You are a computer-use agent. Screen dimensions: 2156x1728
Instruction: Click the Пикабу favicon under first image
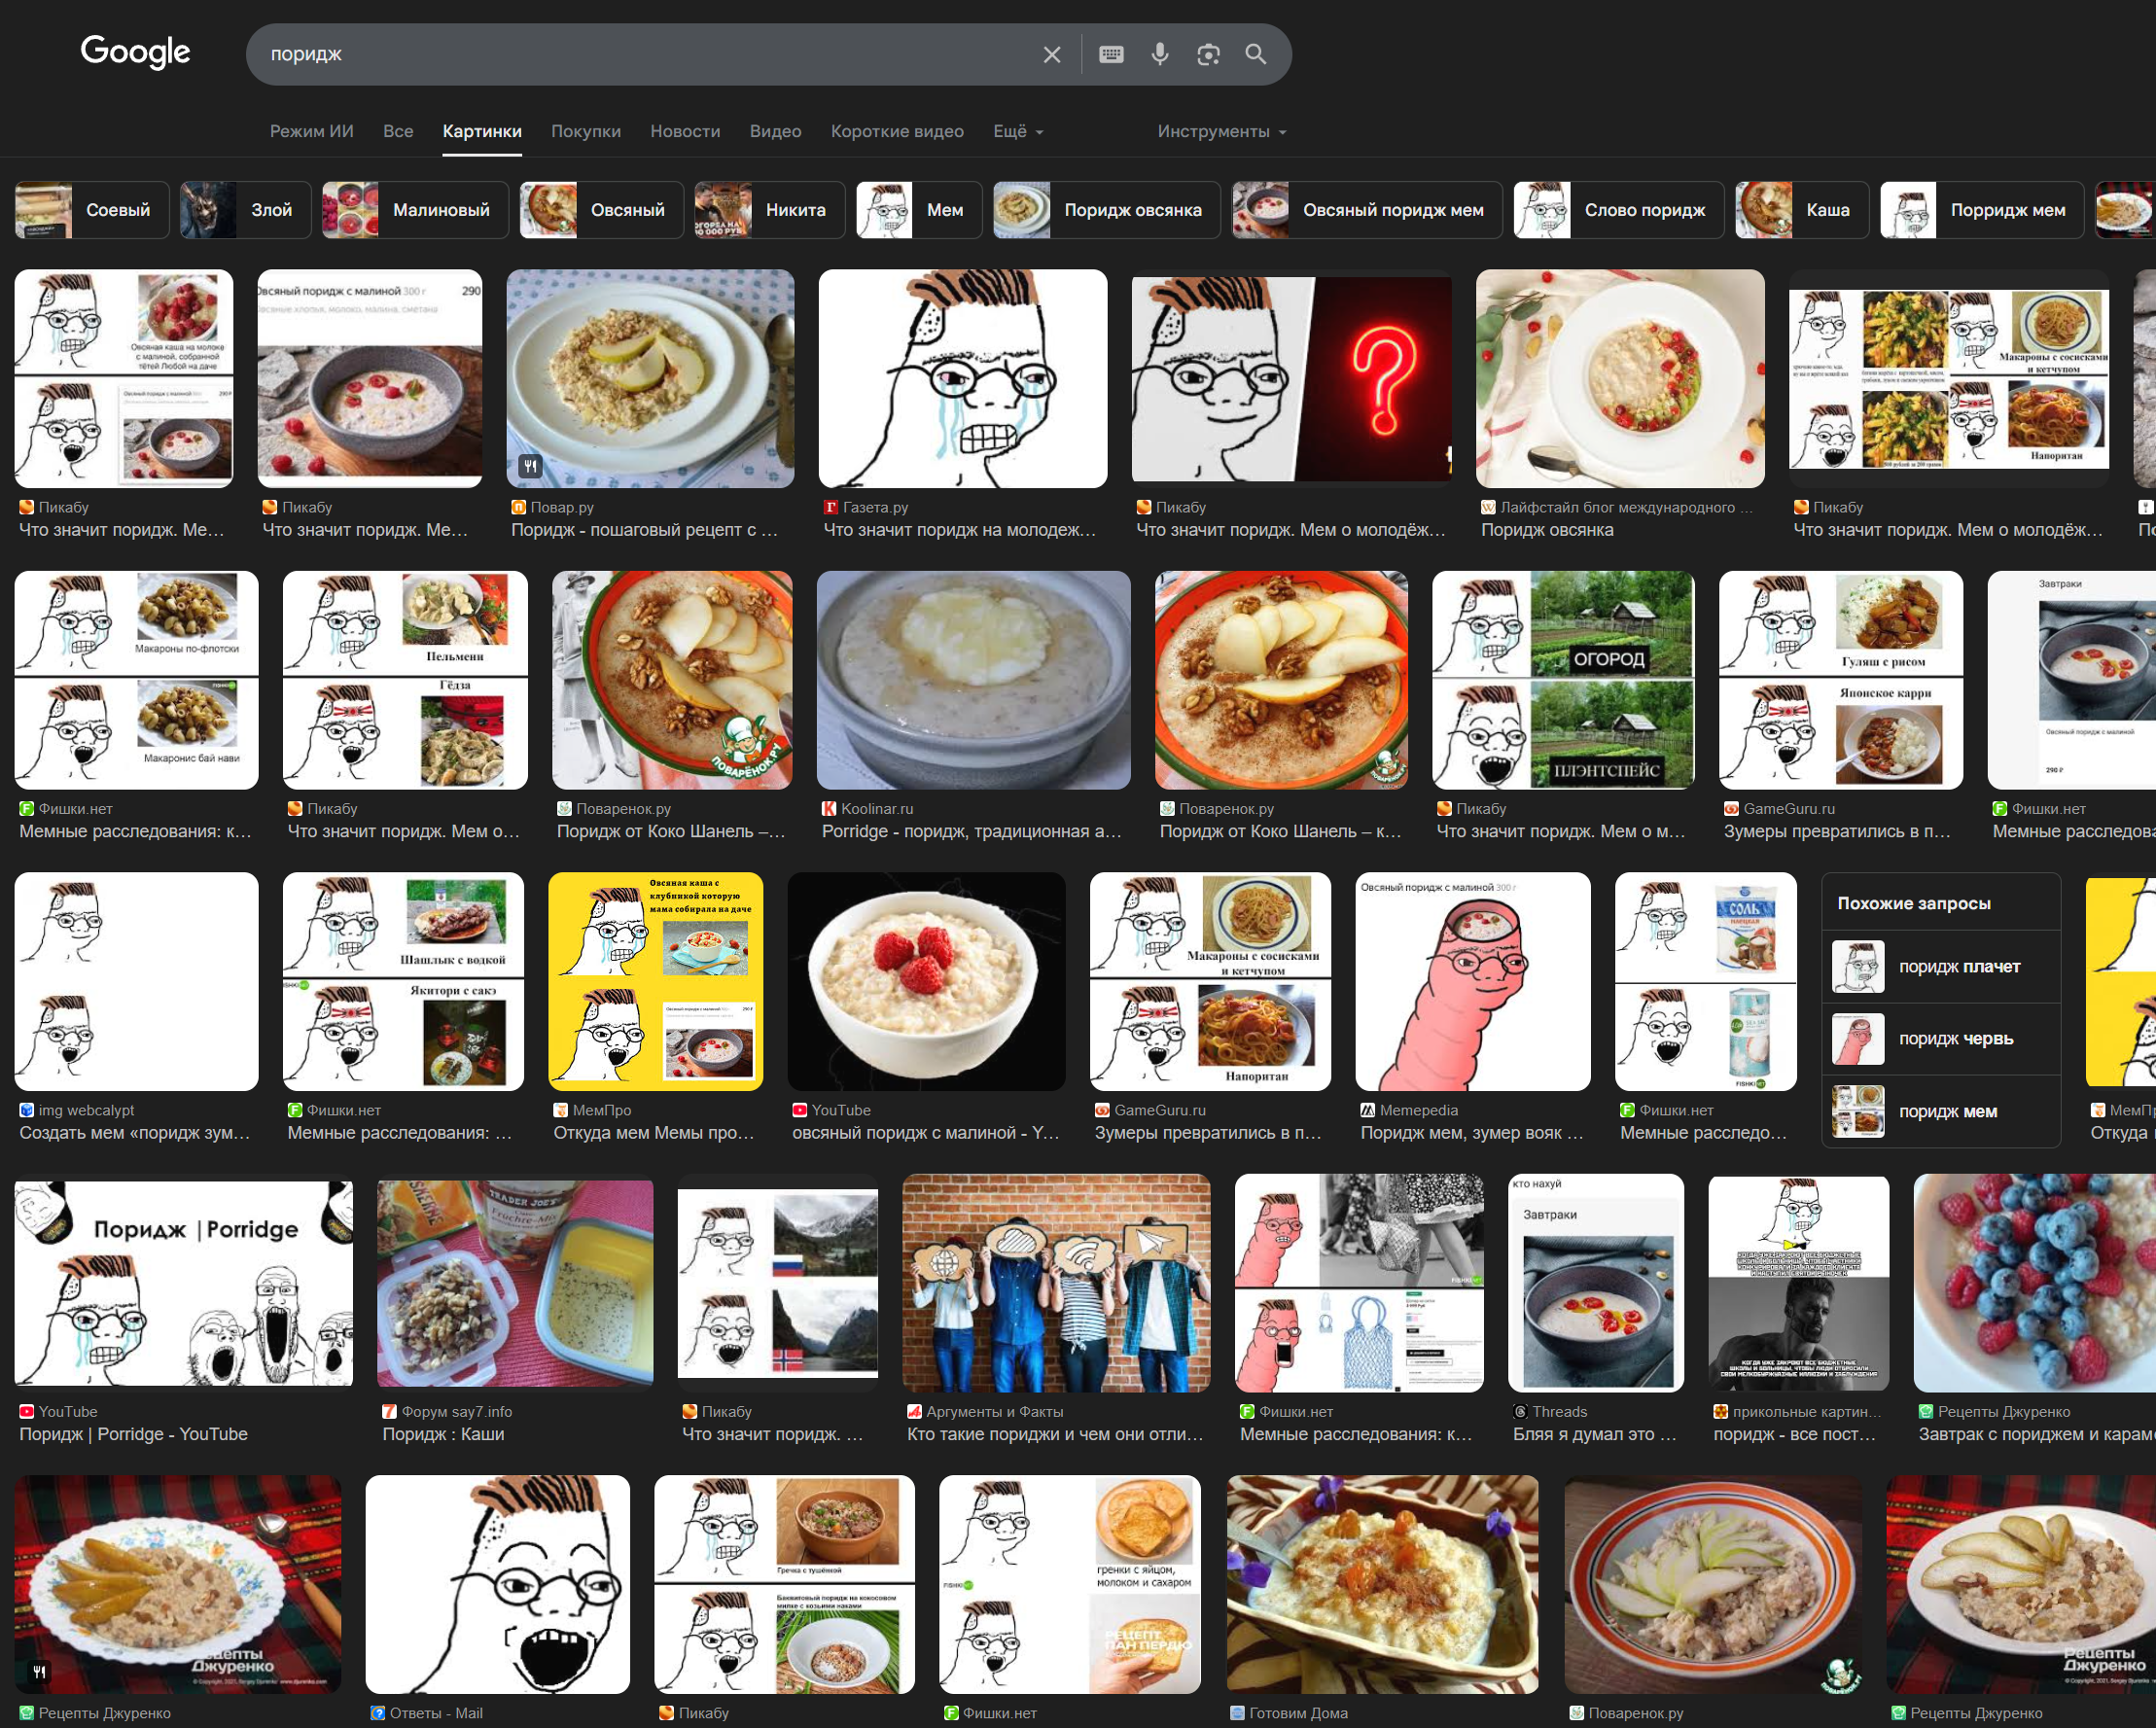[x=26, y=507]
